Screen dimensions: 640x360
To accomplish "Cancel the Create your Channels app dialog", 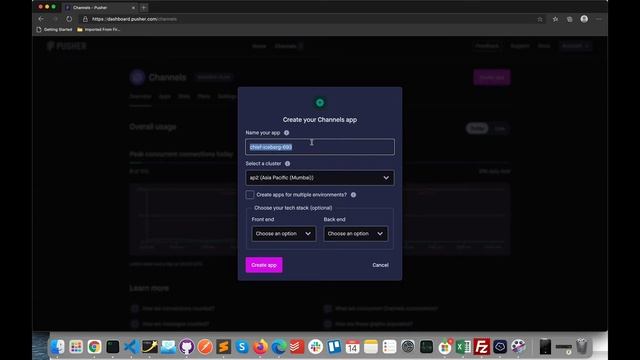I will (380, 265).
